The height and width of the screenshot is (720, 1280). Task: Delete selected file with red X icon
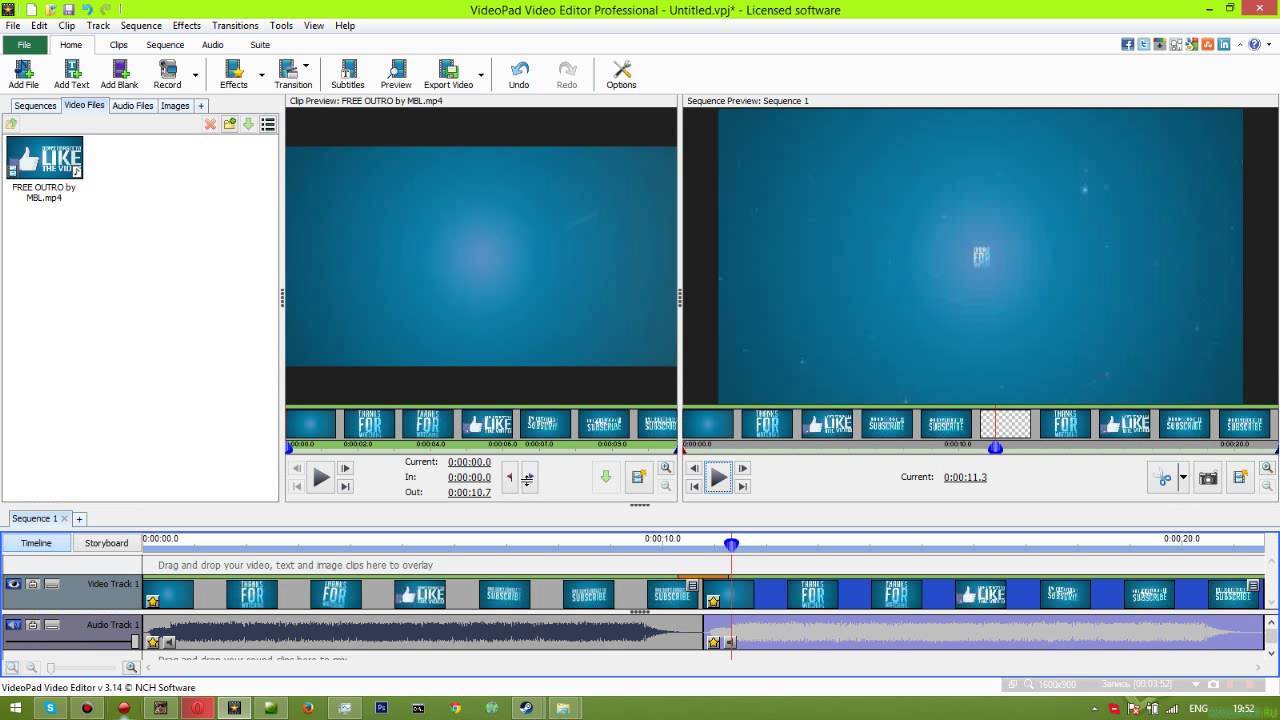pyautogui.click(x=210, y=124)
